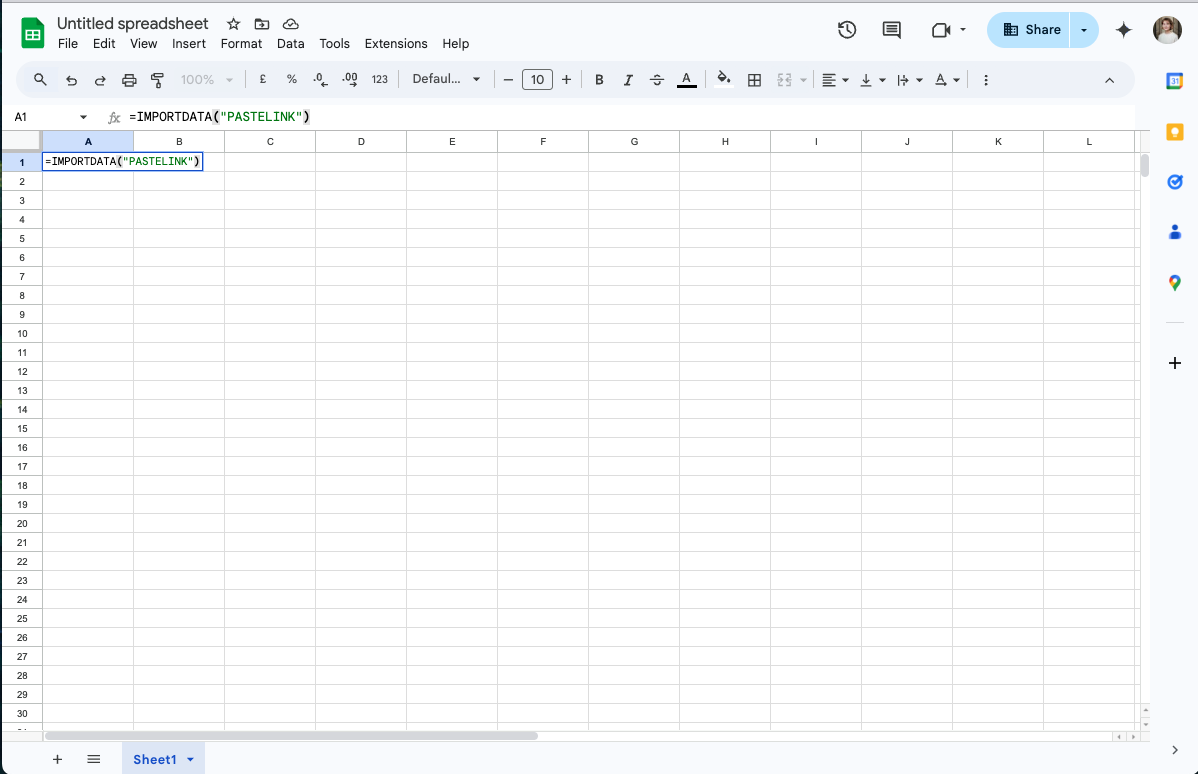Open the View menu
This screenshot has width=1198, height=774.
pos(144,44)
